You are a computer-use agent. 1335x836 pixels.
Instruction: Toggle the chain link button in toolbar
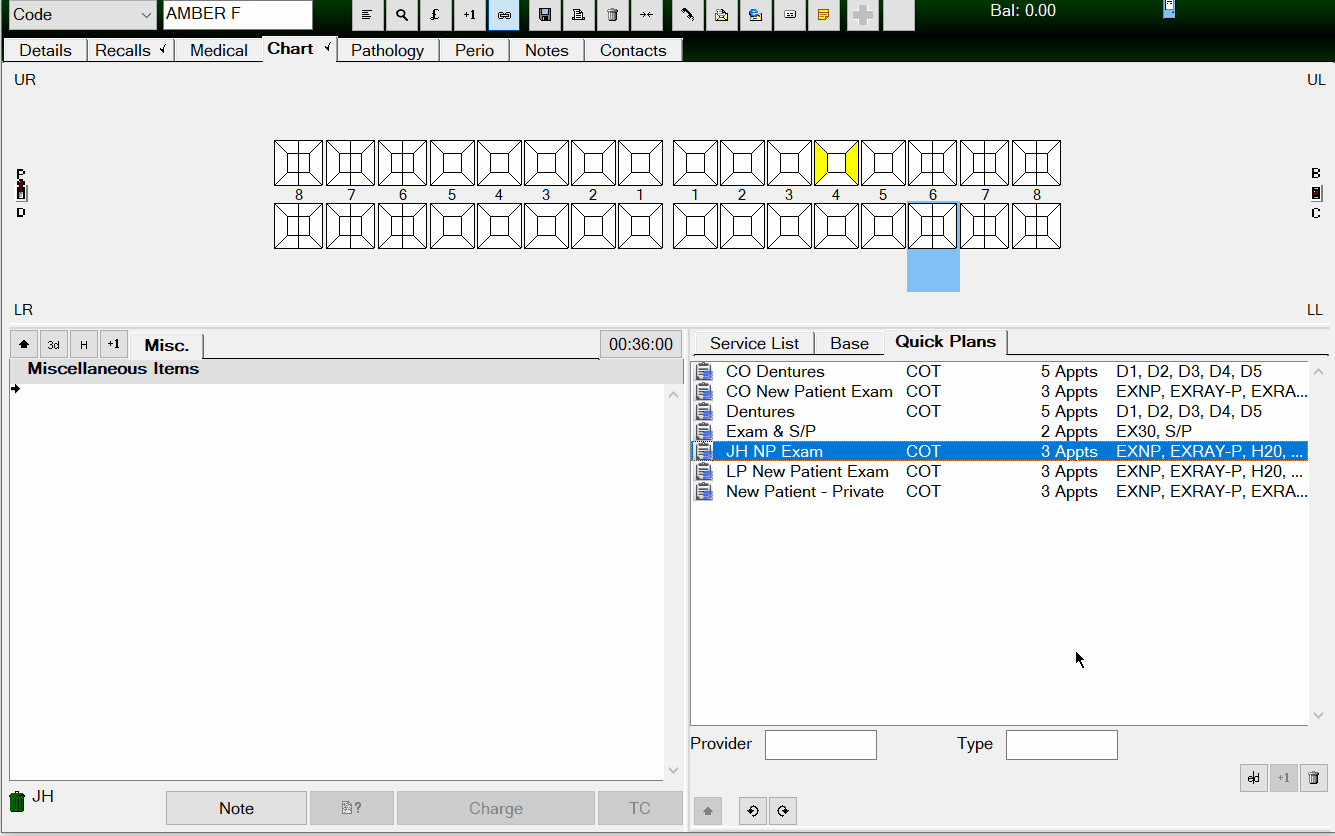coord(503,15)
